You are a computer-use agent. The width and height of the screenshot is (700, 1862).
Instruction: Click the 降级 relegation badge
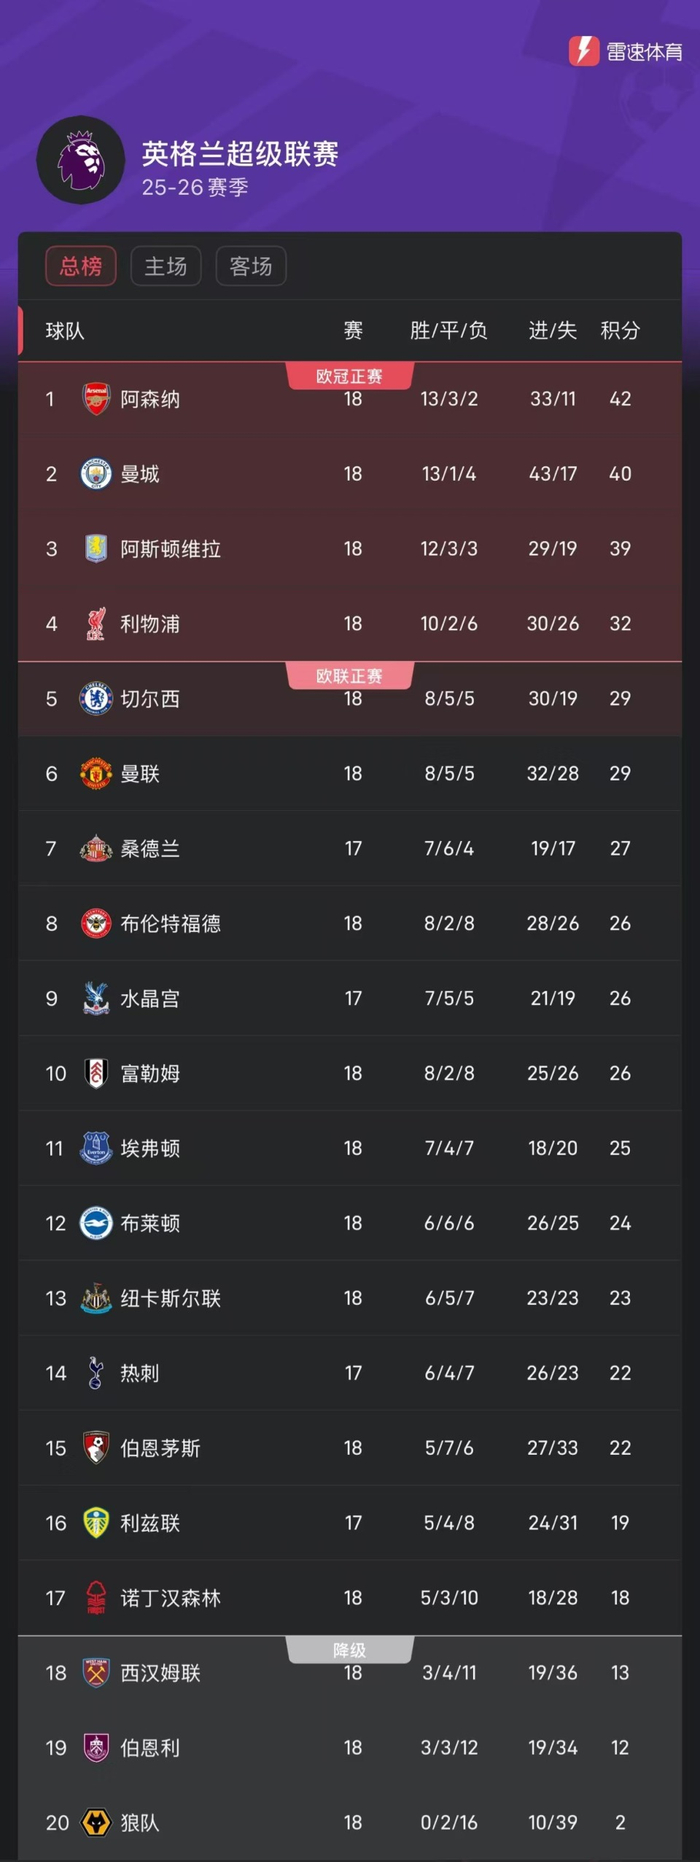point(348,1651)
